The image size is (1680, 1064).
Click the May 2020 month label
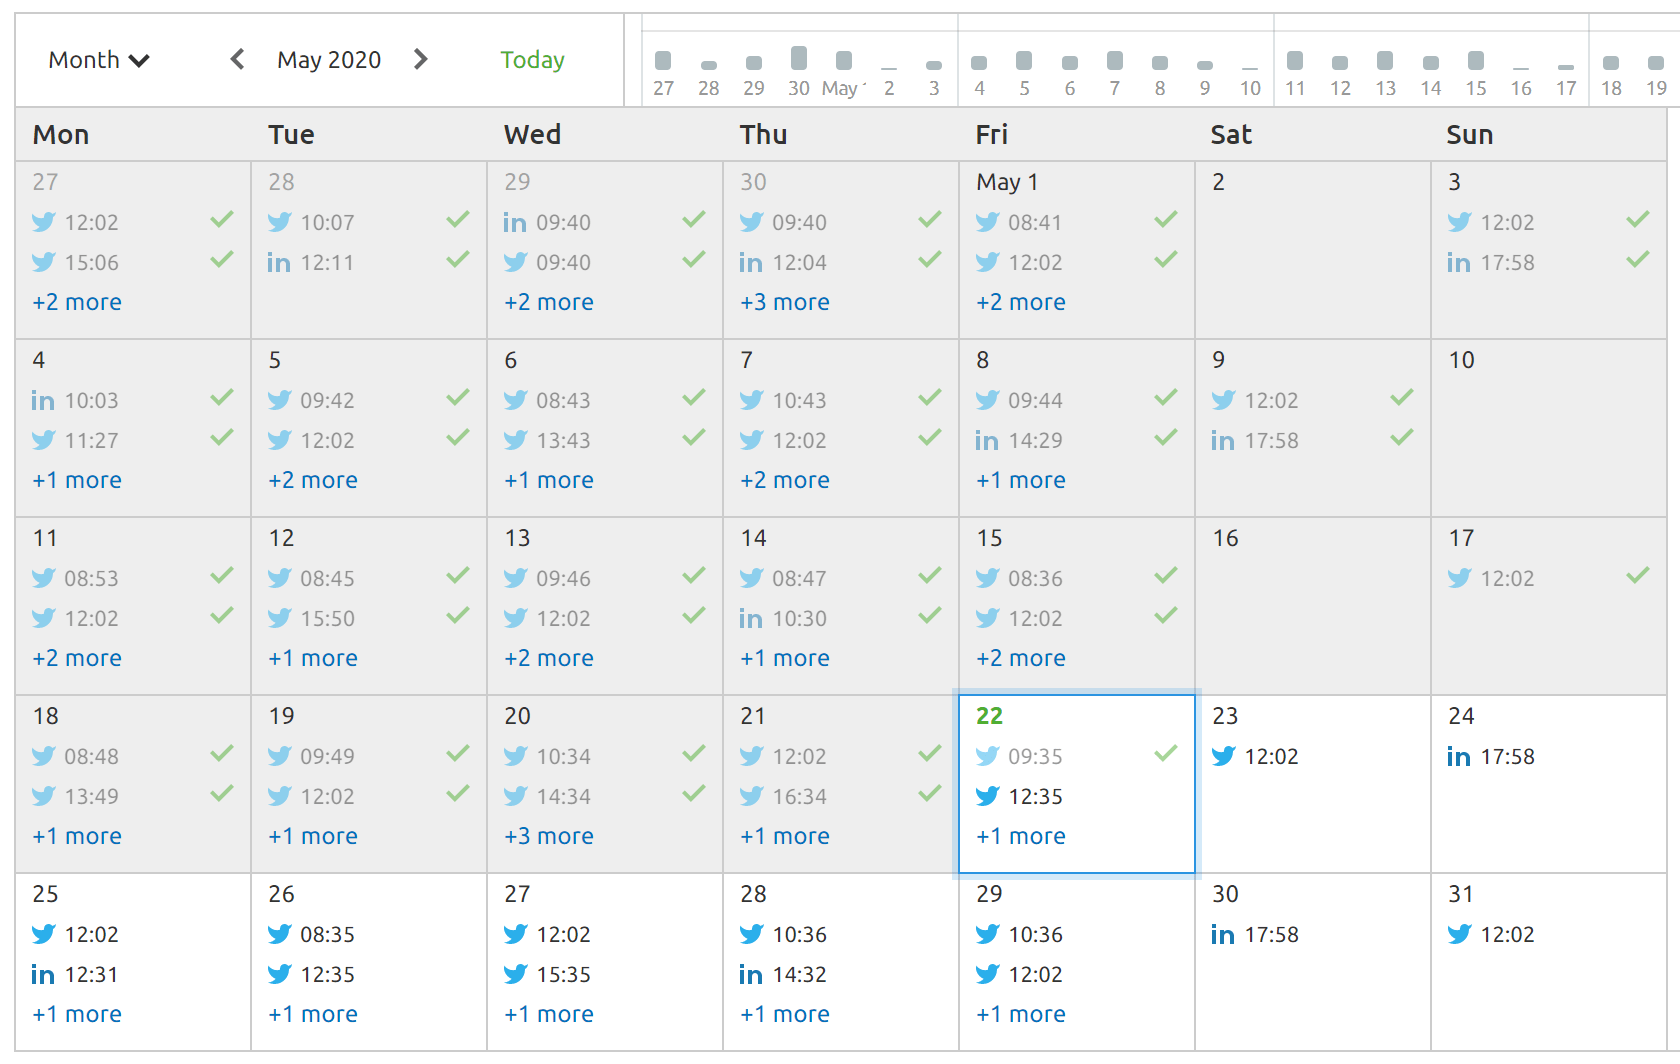tap(329, 60)
